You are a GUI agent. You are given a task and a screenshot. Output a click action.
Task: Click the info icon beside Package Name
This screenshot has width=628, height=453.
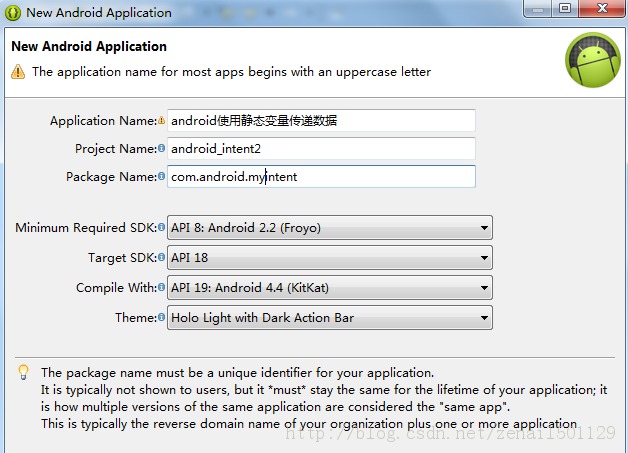point(161,176)
